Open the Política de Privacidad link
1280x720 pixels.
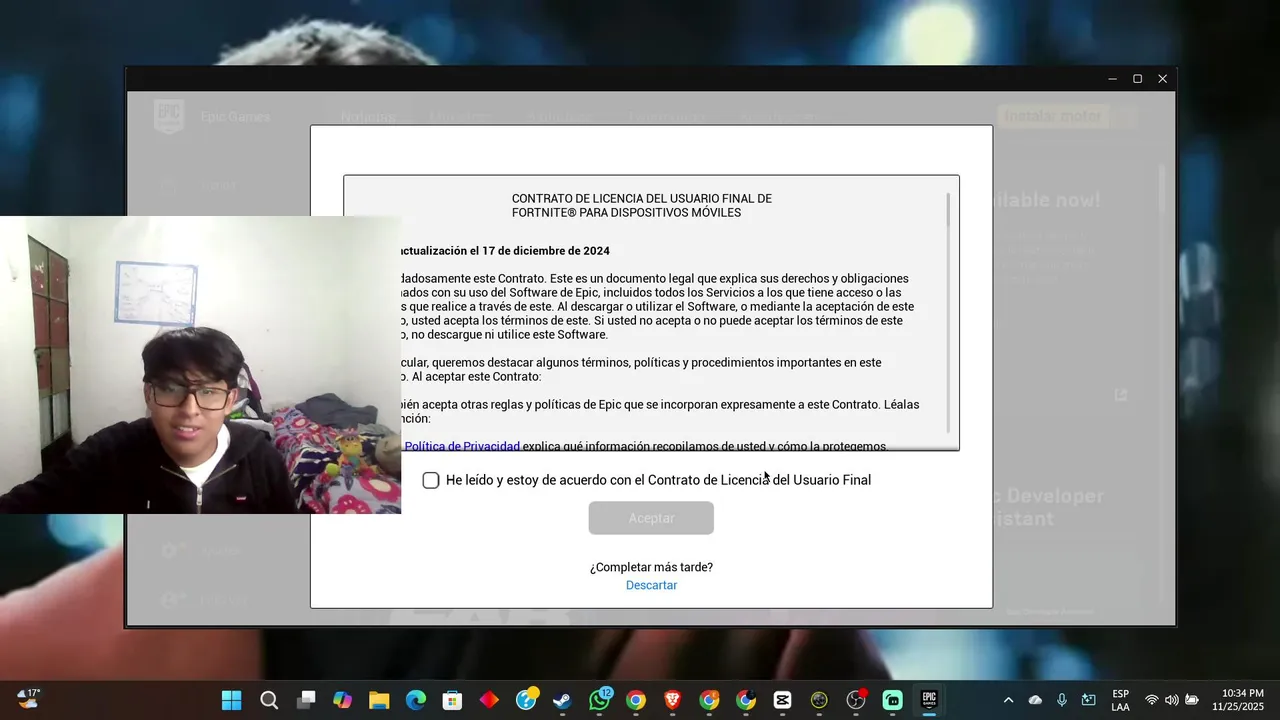point(462,446)
